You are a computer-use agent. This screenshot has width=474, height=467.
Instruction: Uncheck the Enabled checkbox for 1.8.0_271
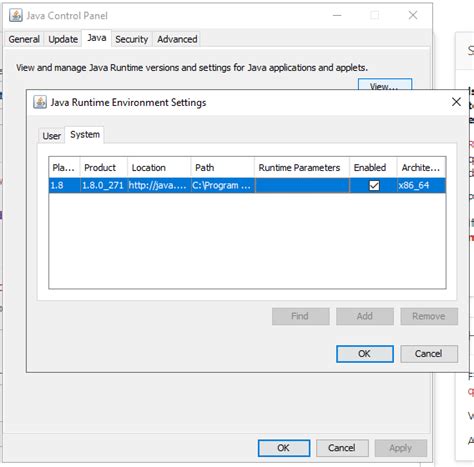coord(374,185)
